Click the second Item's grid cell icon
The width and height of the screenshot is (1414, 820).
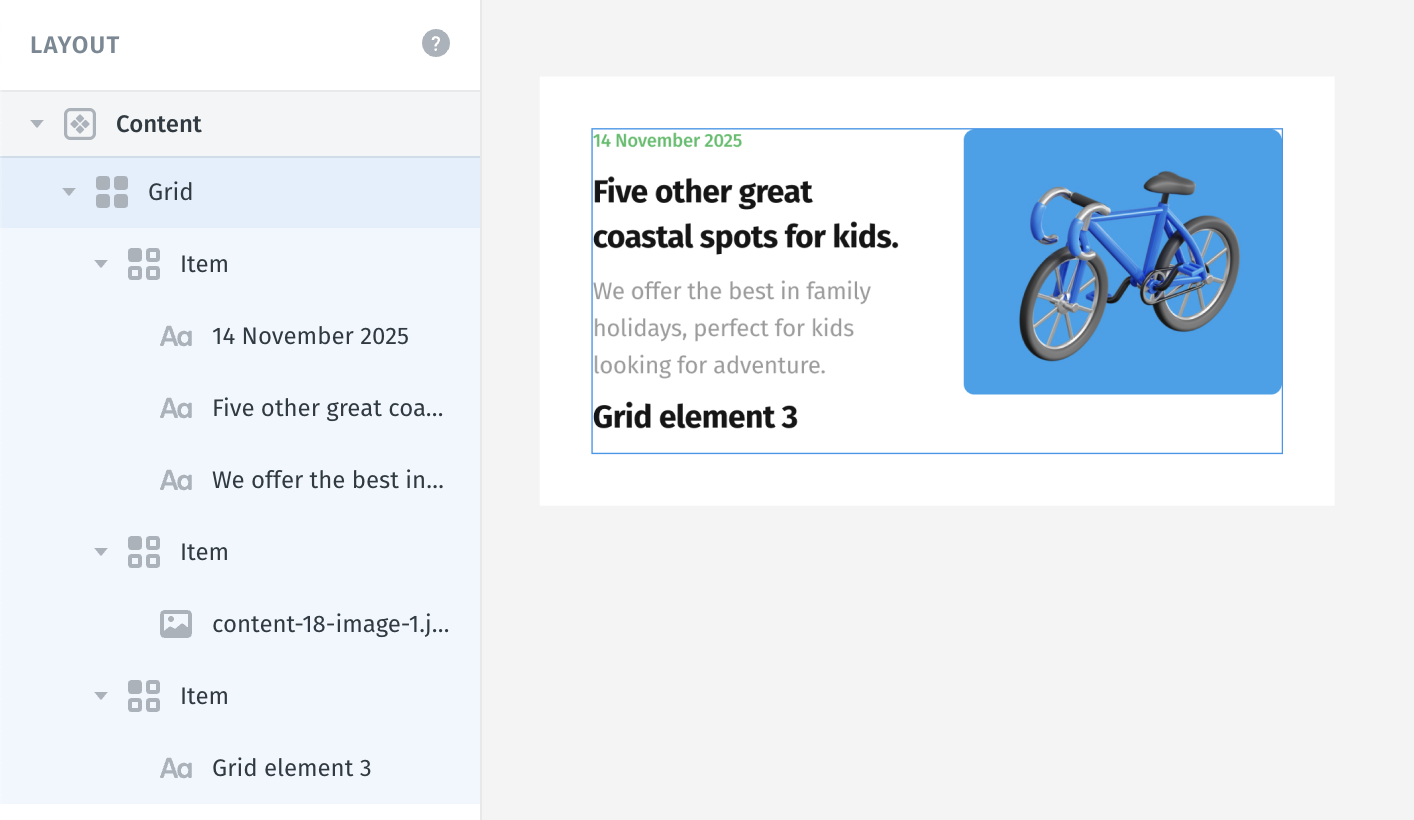(144, 552)
